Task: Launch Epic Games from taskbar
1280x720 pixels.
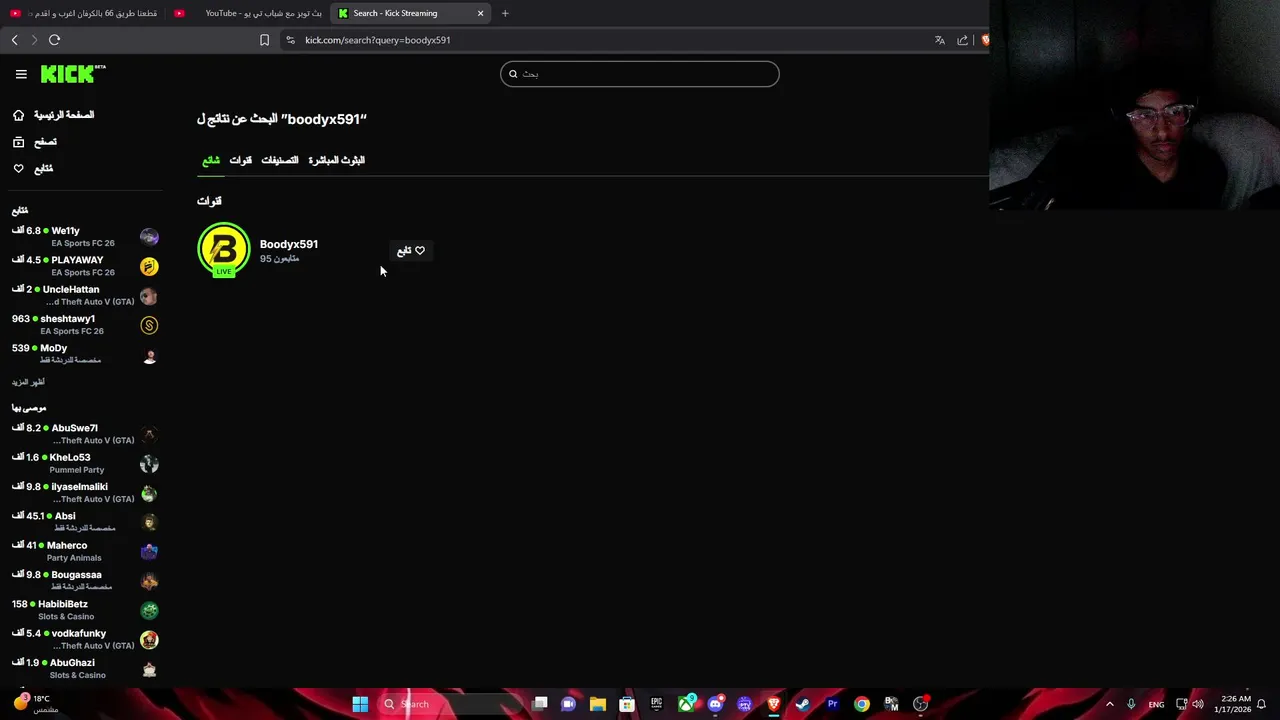Action: 656,704
